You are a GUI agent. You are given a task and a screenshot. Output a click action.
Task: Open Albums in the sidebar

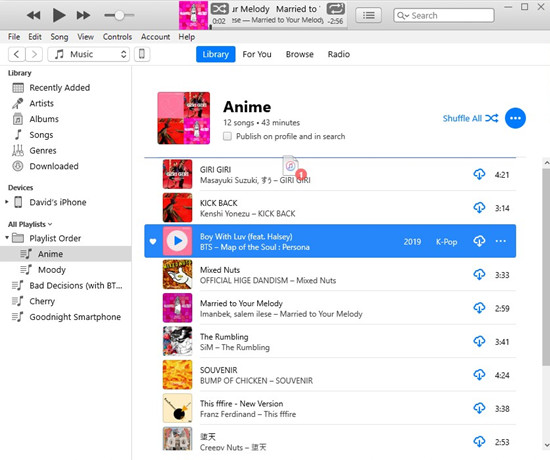coord(44,119)
